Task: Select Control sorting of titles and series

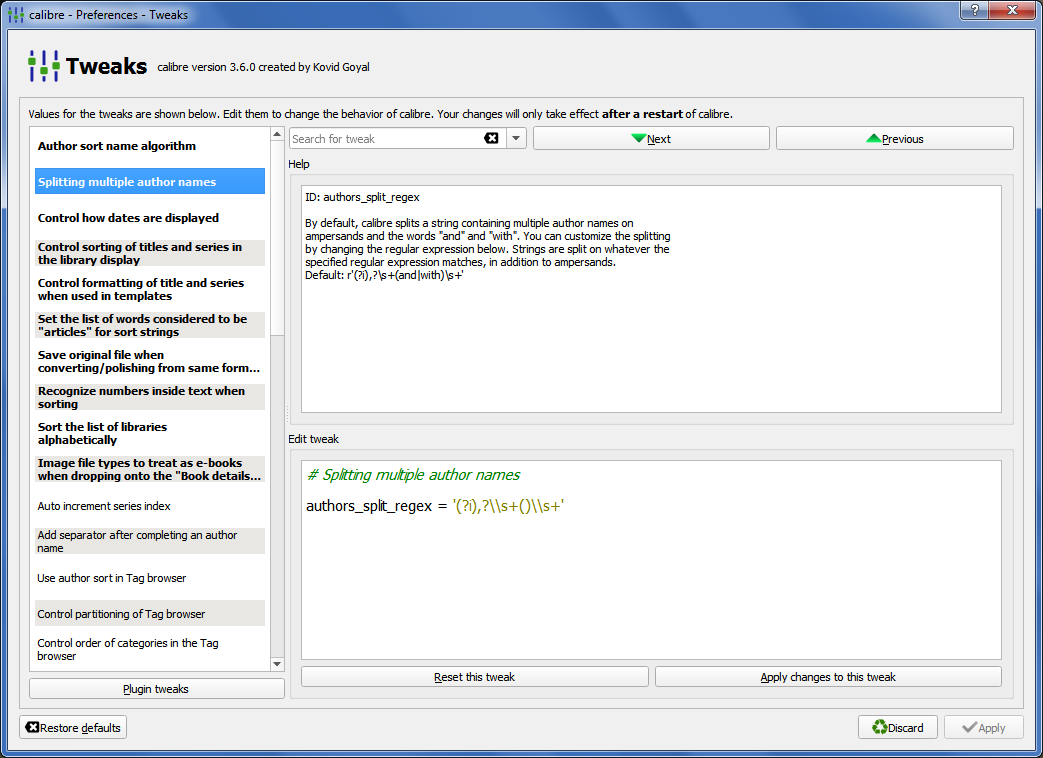Action: point(150,253)
